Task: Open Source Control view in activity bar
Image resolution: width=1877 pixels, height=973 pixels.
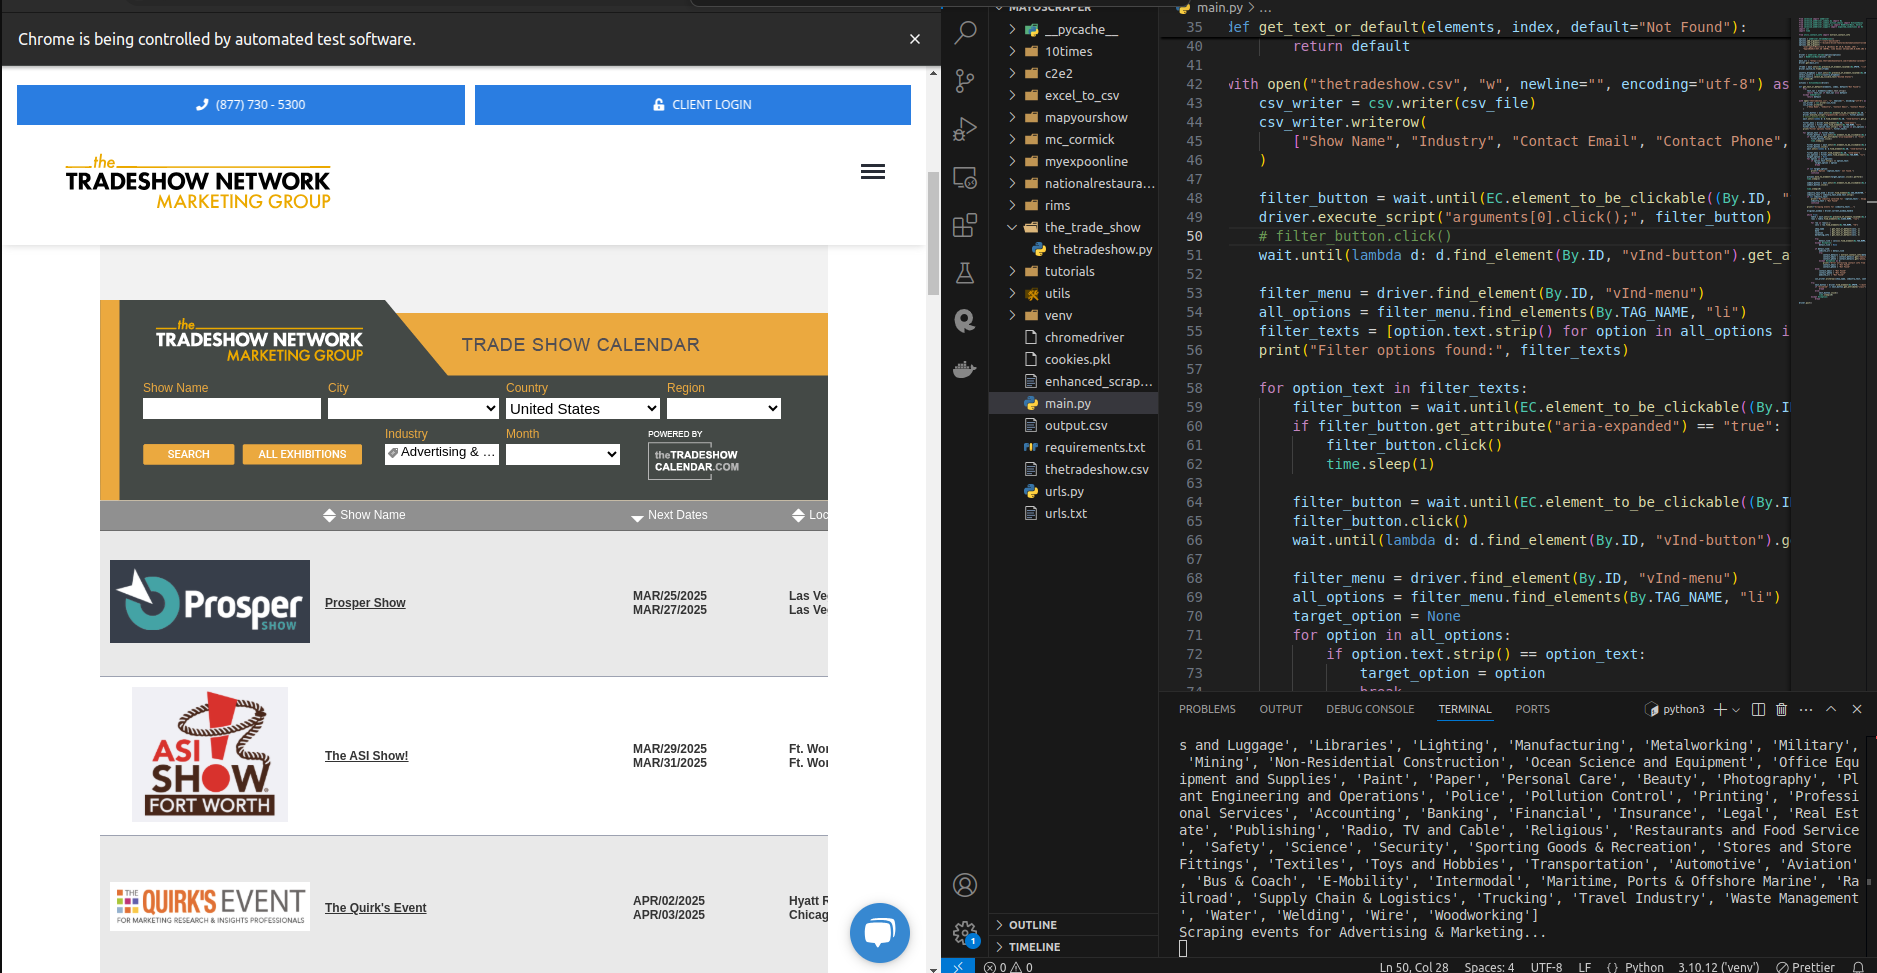Action: (x=965, y=81)
